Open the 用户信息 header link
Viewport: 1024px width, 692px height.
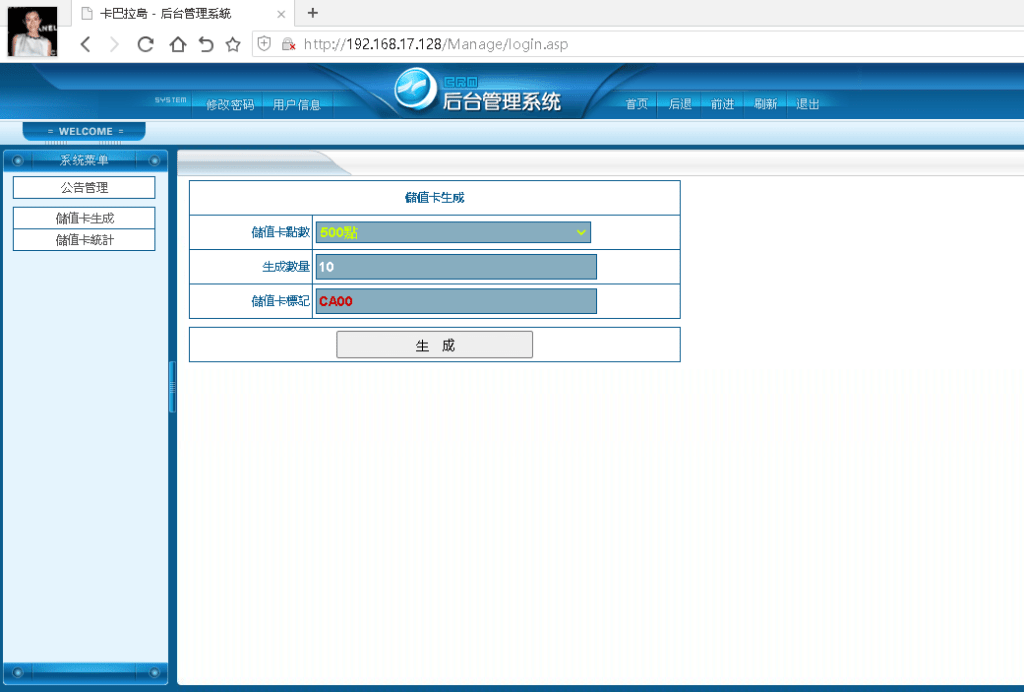(x=296, y=104)
